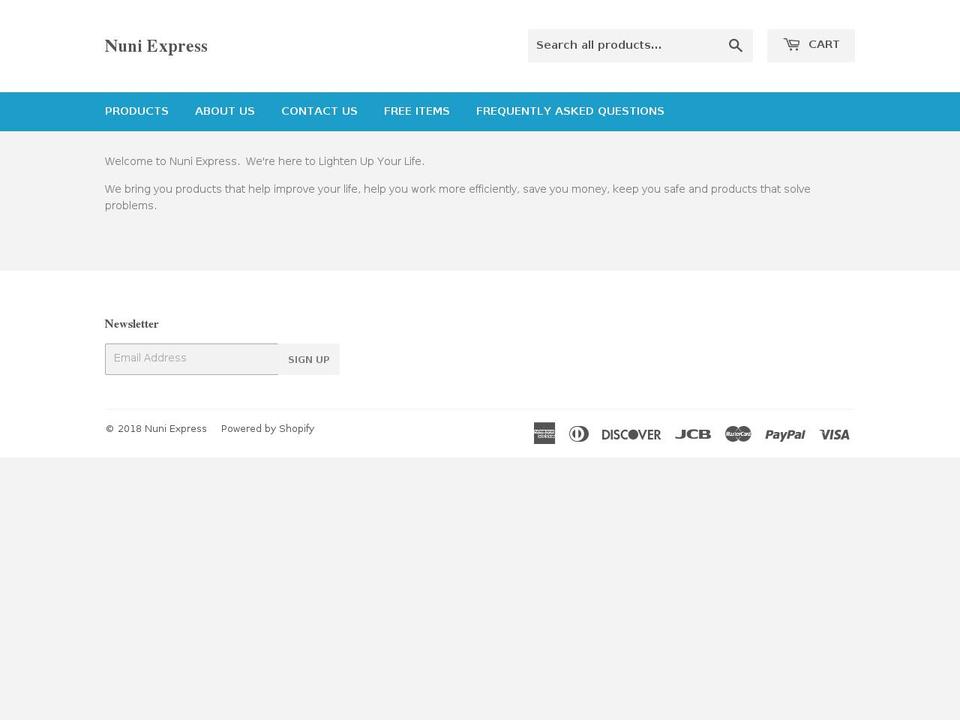Click the Nuni Express logo title
Image resolution: width=960 pixels, height=720 pixels.
tap(156, 46)
